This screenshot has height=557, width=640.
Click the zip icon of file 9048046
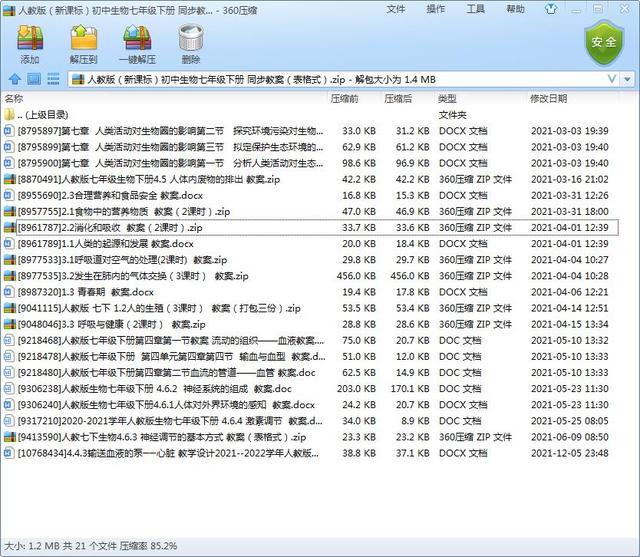click(x=9, y=324)
